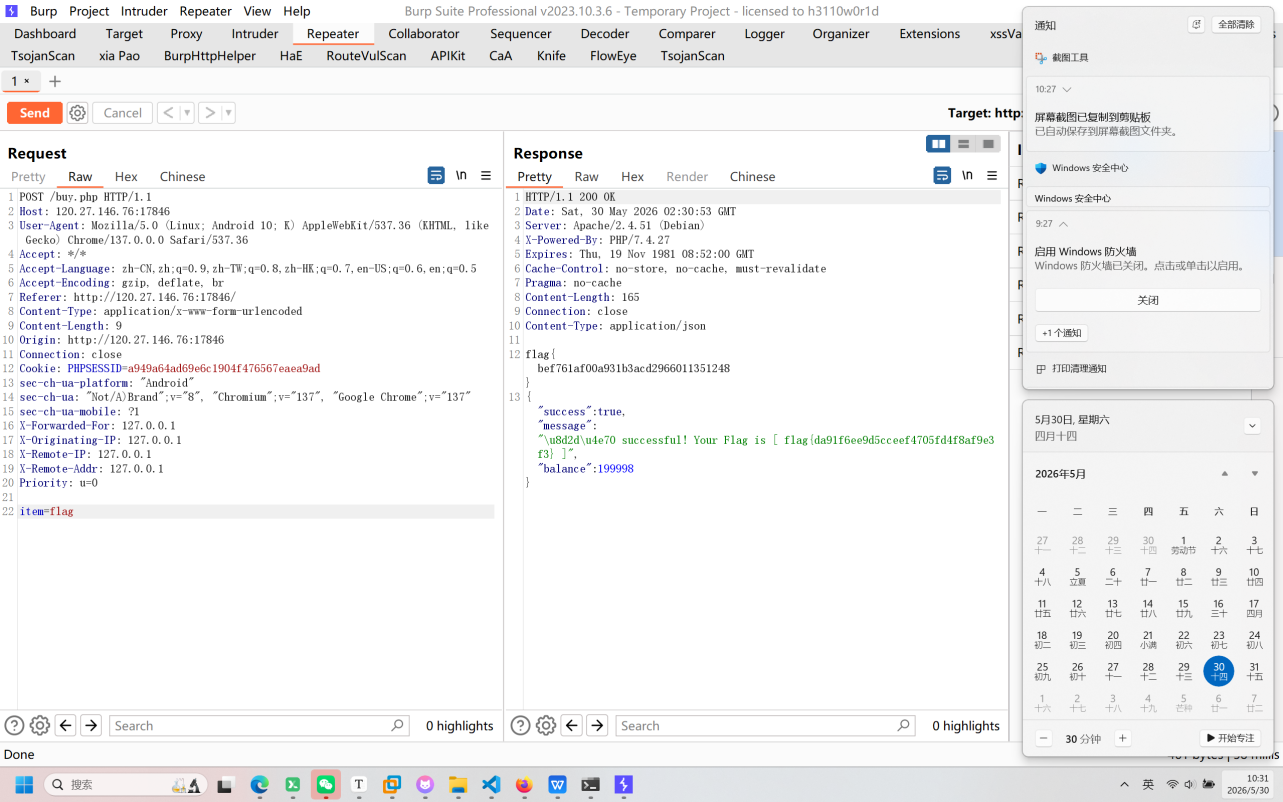The image size is (1283, 802).
Task: Open the Knife extension tab
Action: coord(551,55)
